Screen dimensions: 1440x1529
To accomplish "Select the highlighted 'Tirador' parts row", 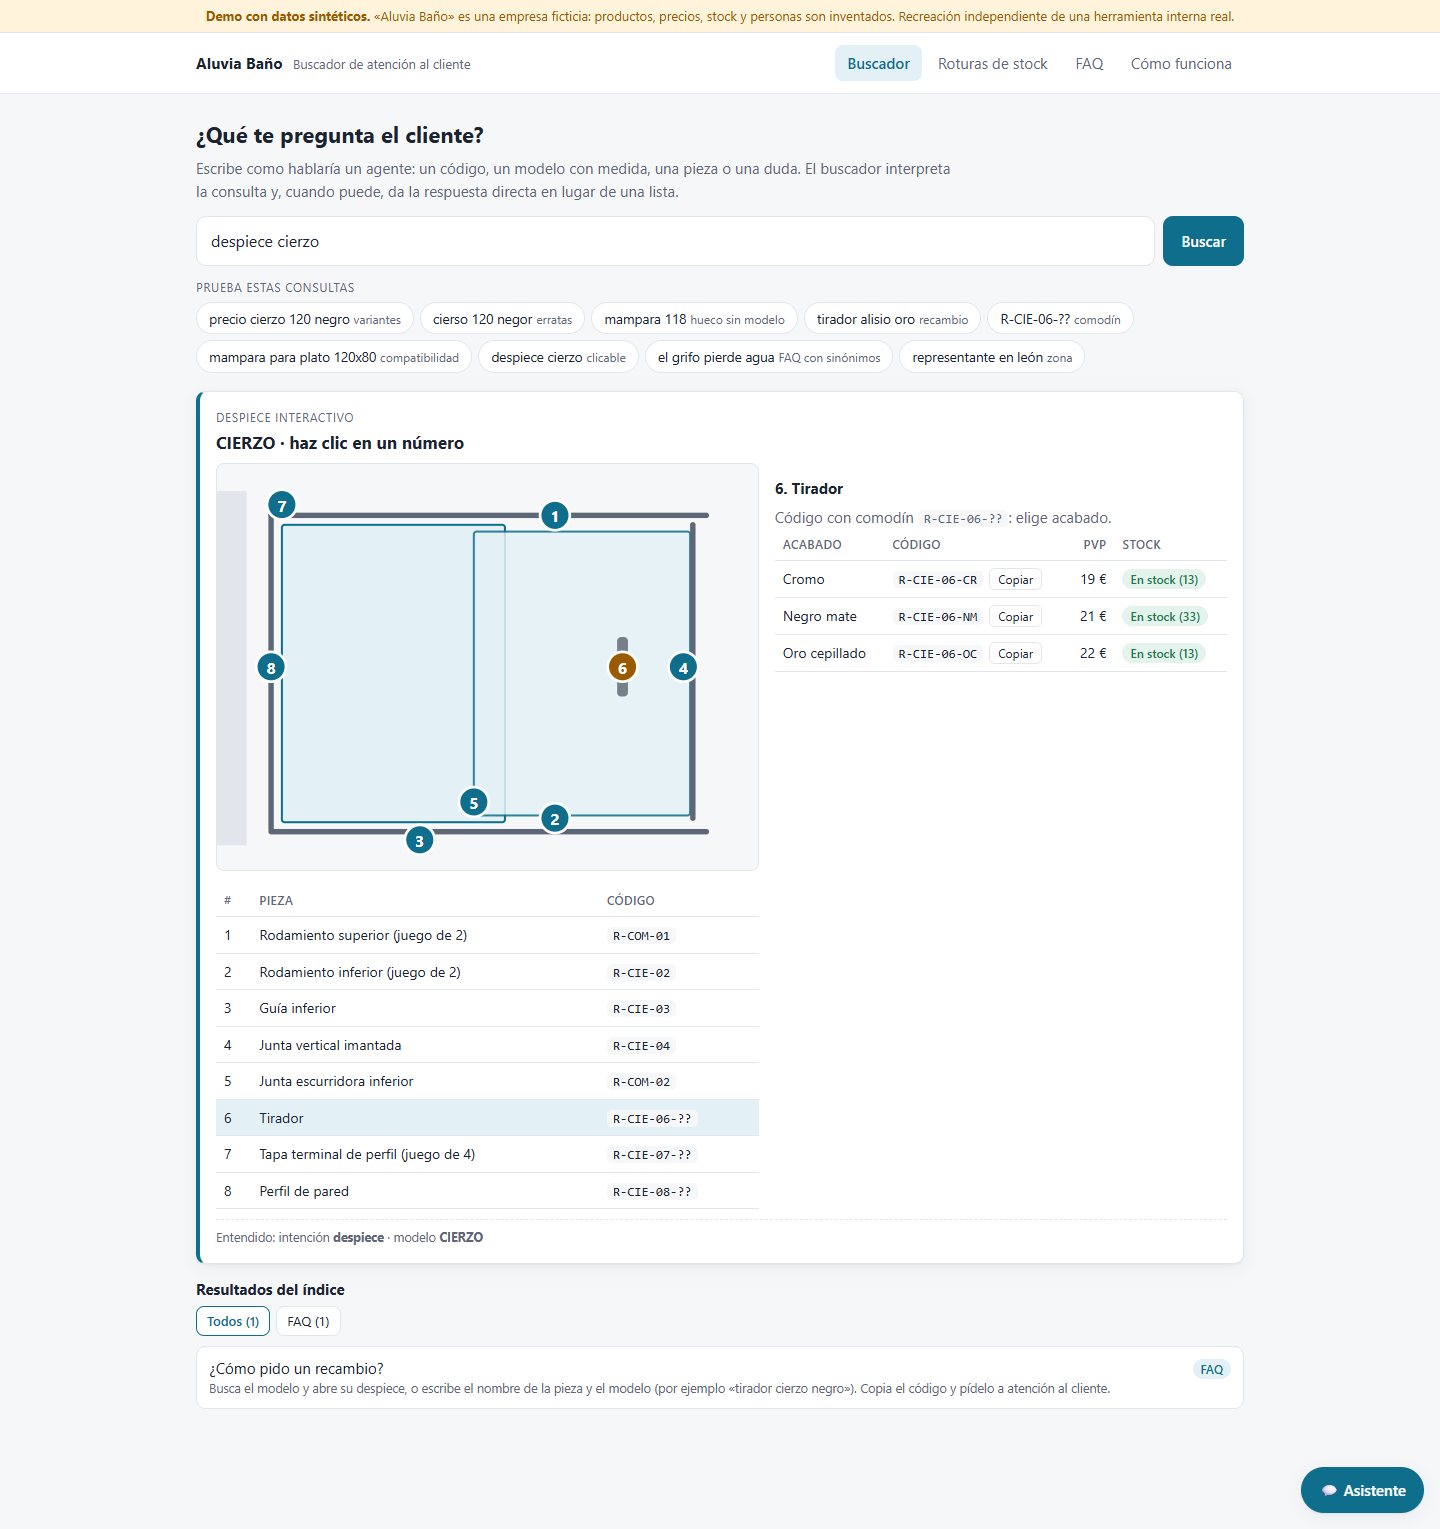I will (x=487, y=1118).
